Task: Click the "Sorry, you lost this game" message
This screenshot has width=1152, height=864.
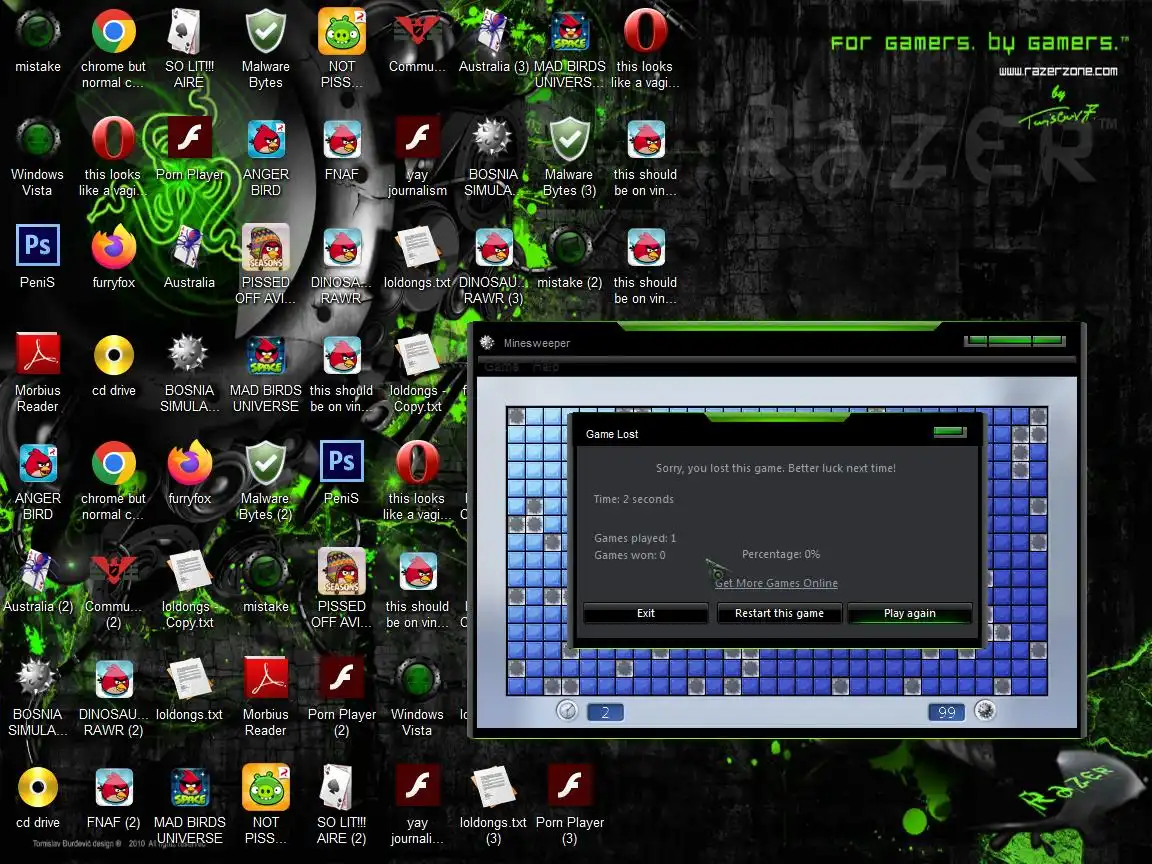Action: point(776,468)
